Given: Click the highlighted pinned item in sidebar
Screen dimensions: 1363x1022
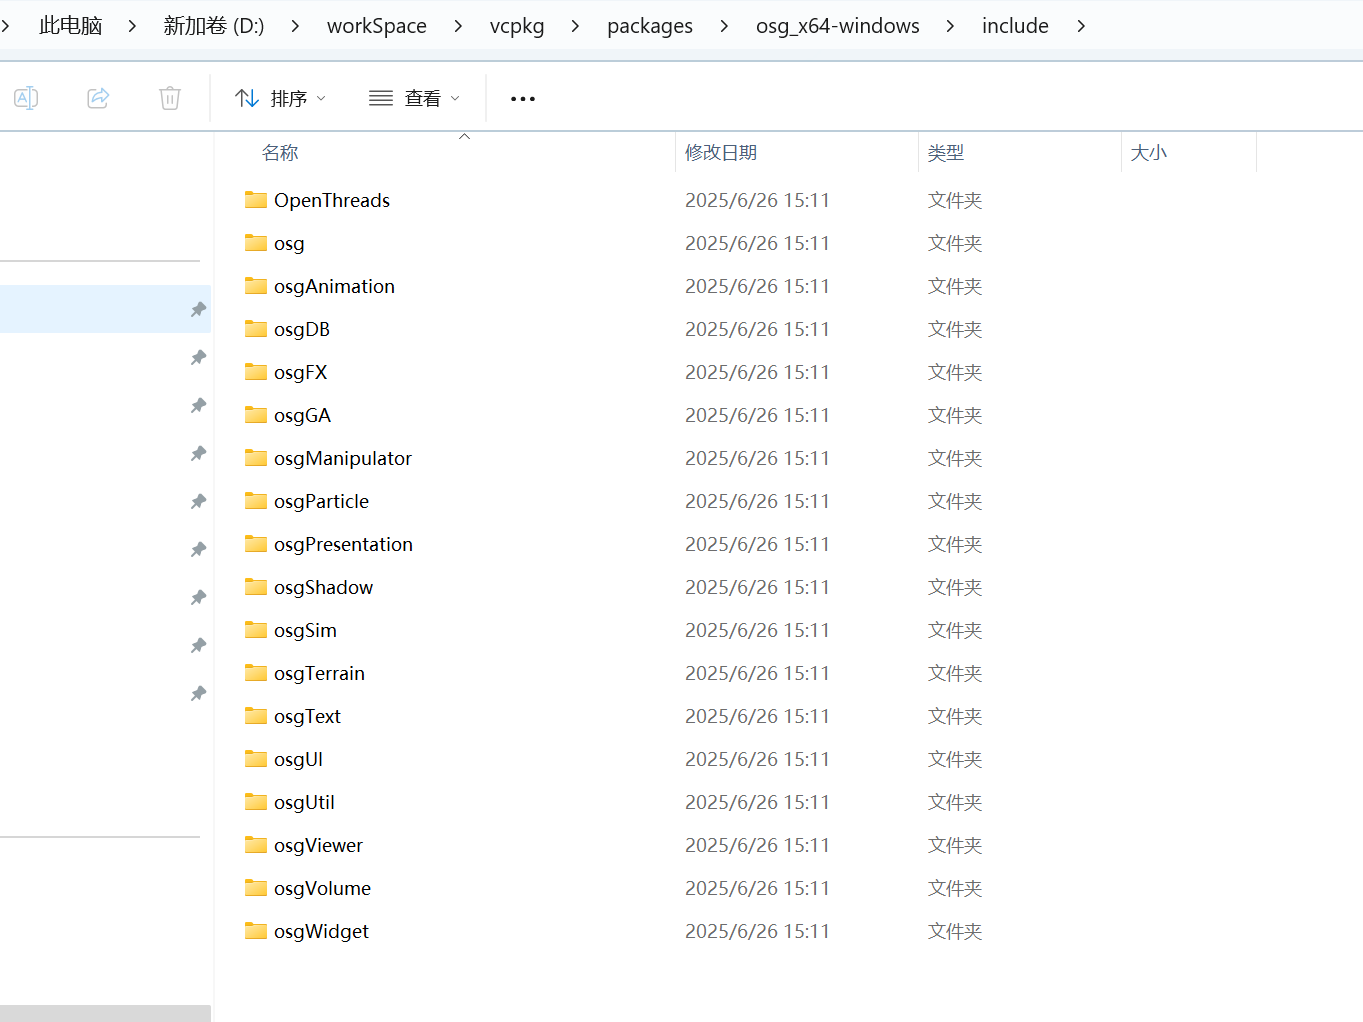Looking at the screenshot, I should pos(105,309).
